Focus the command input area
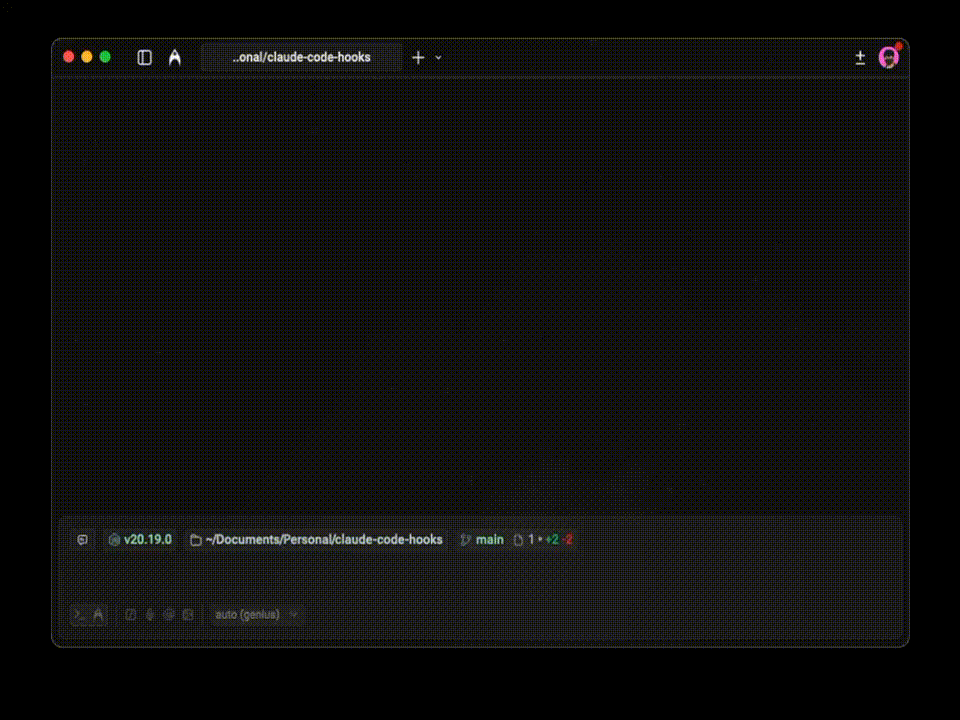 click(481, 576)
